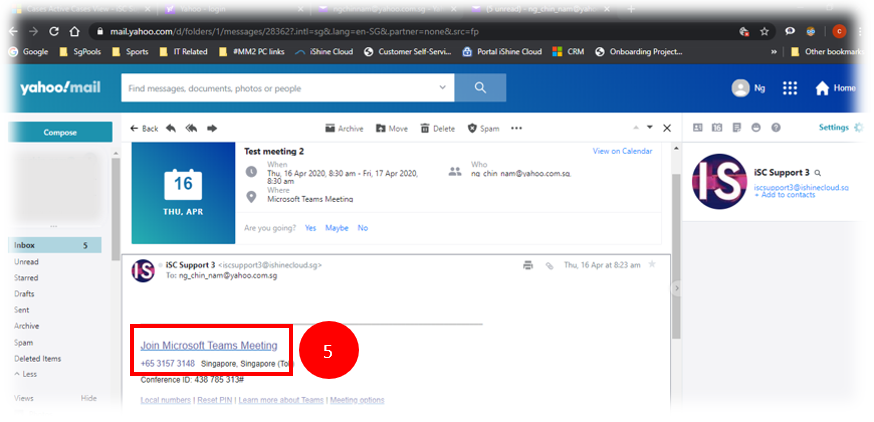Open the Inbox folder
Image resolution: width=874 pixels, height=422 pixels.
pyautogui.click(x=55, y=245)
